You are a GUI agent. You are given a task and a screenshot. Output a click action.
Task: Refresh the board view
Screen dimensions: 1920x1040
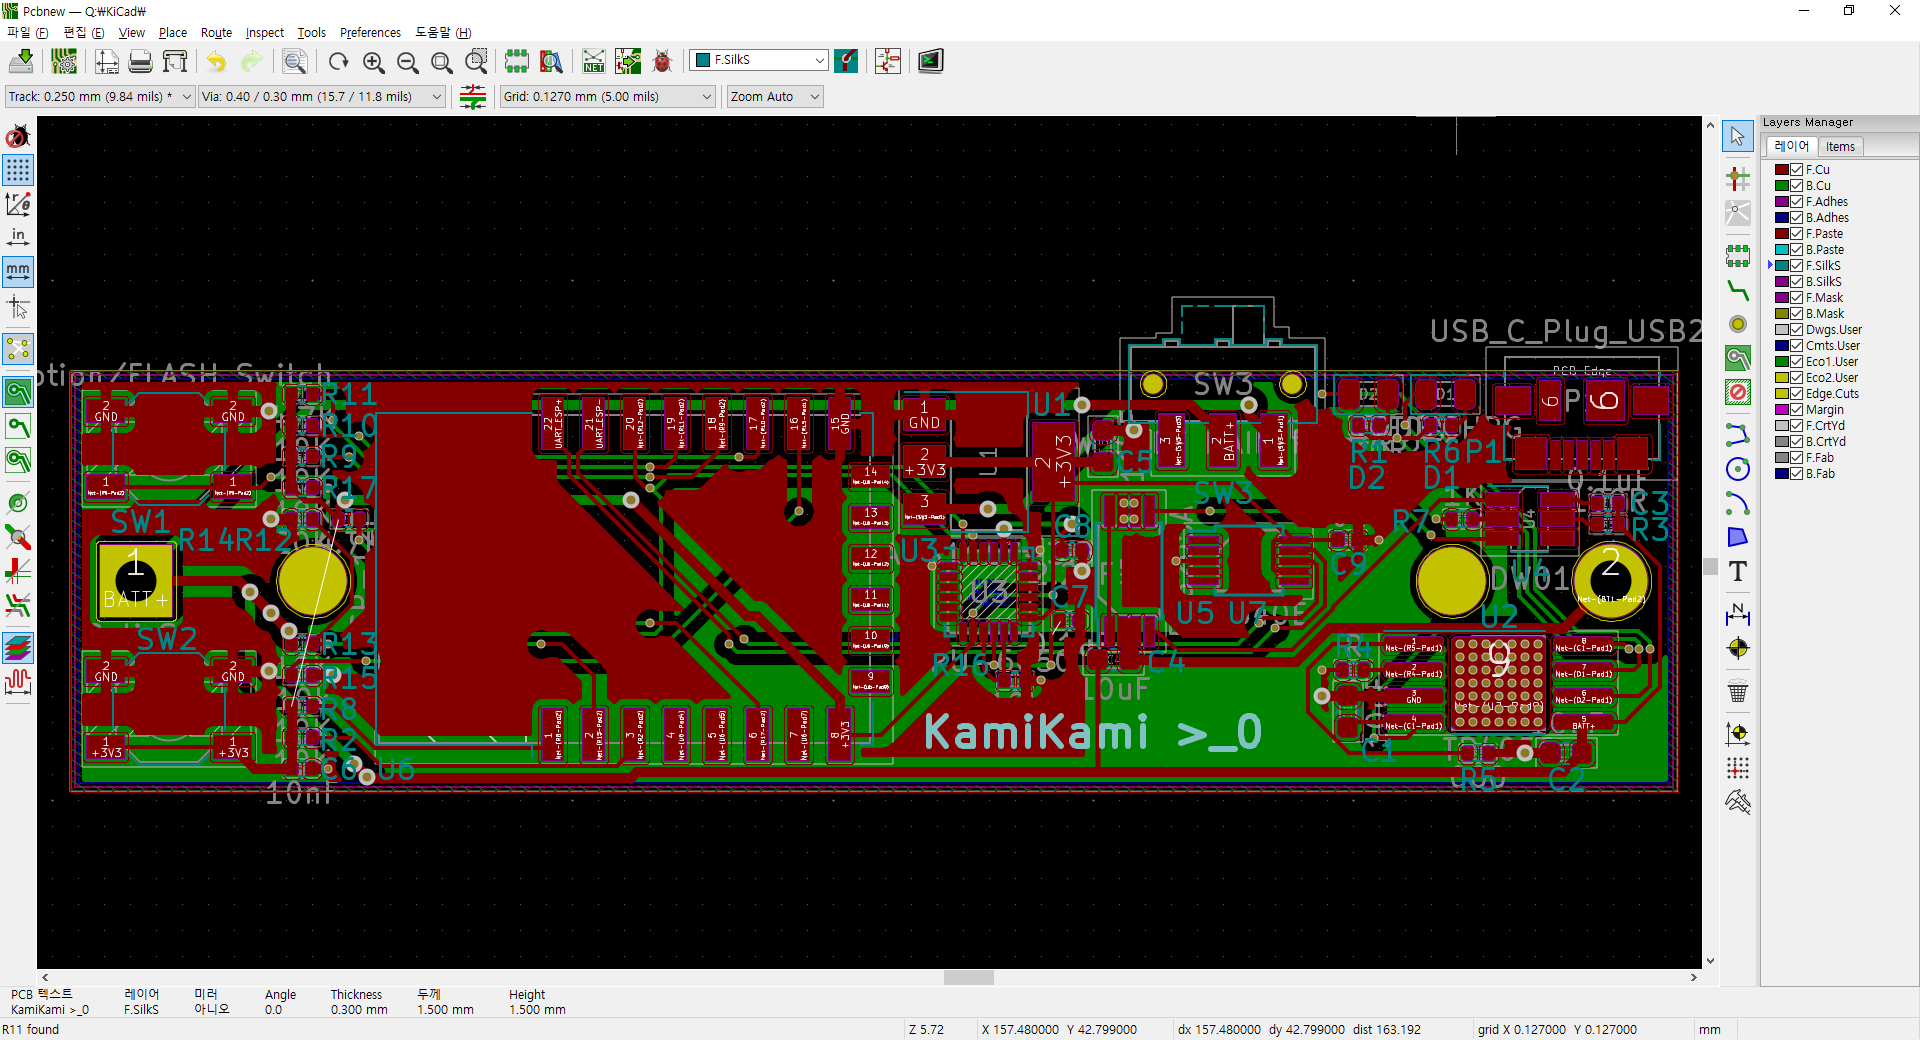pyautogui.click(x=339, y=61)
